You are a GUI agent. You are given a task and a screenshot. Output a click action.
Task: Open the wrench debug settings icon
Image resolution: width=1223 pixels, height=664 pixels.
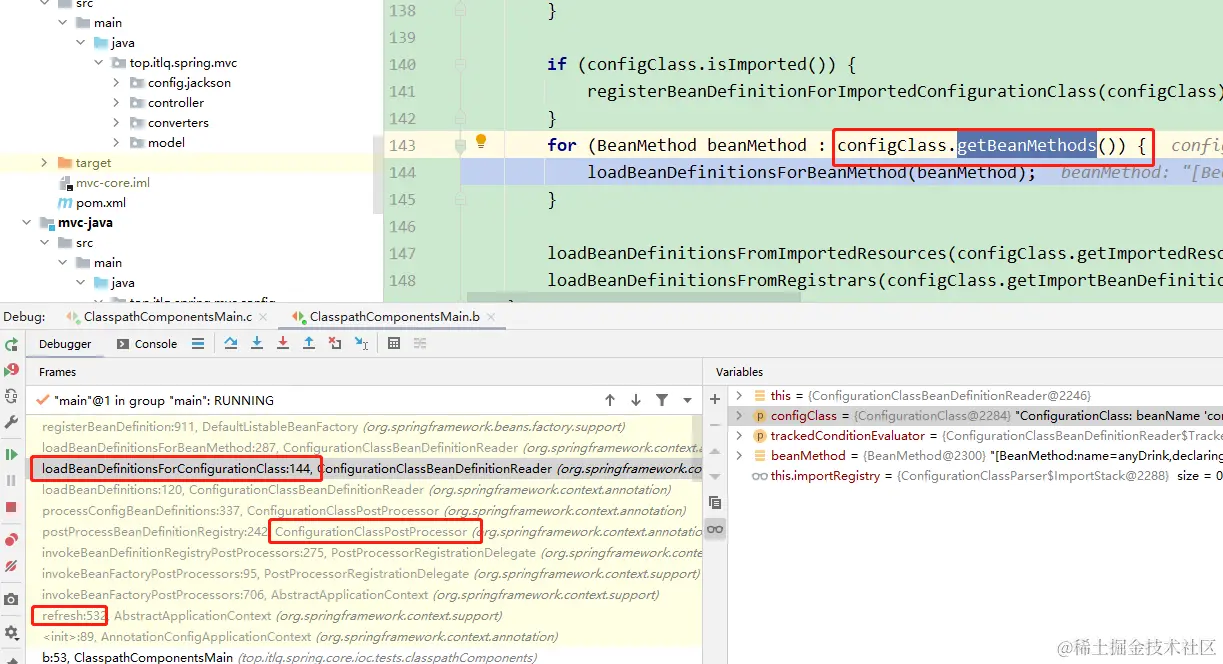[11, 422]
